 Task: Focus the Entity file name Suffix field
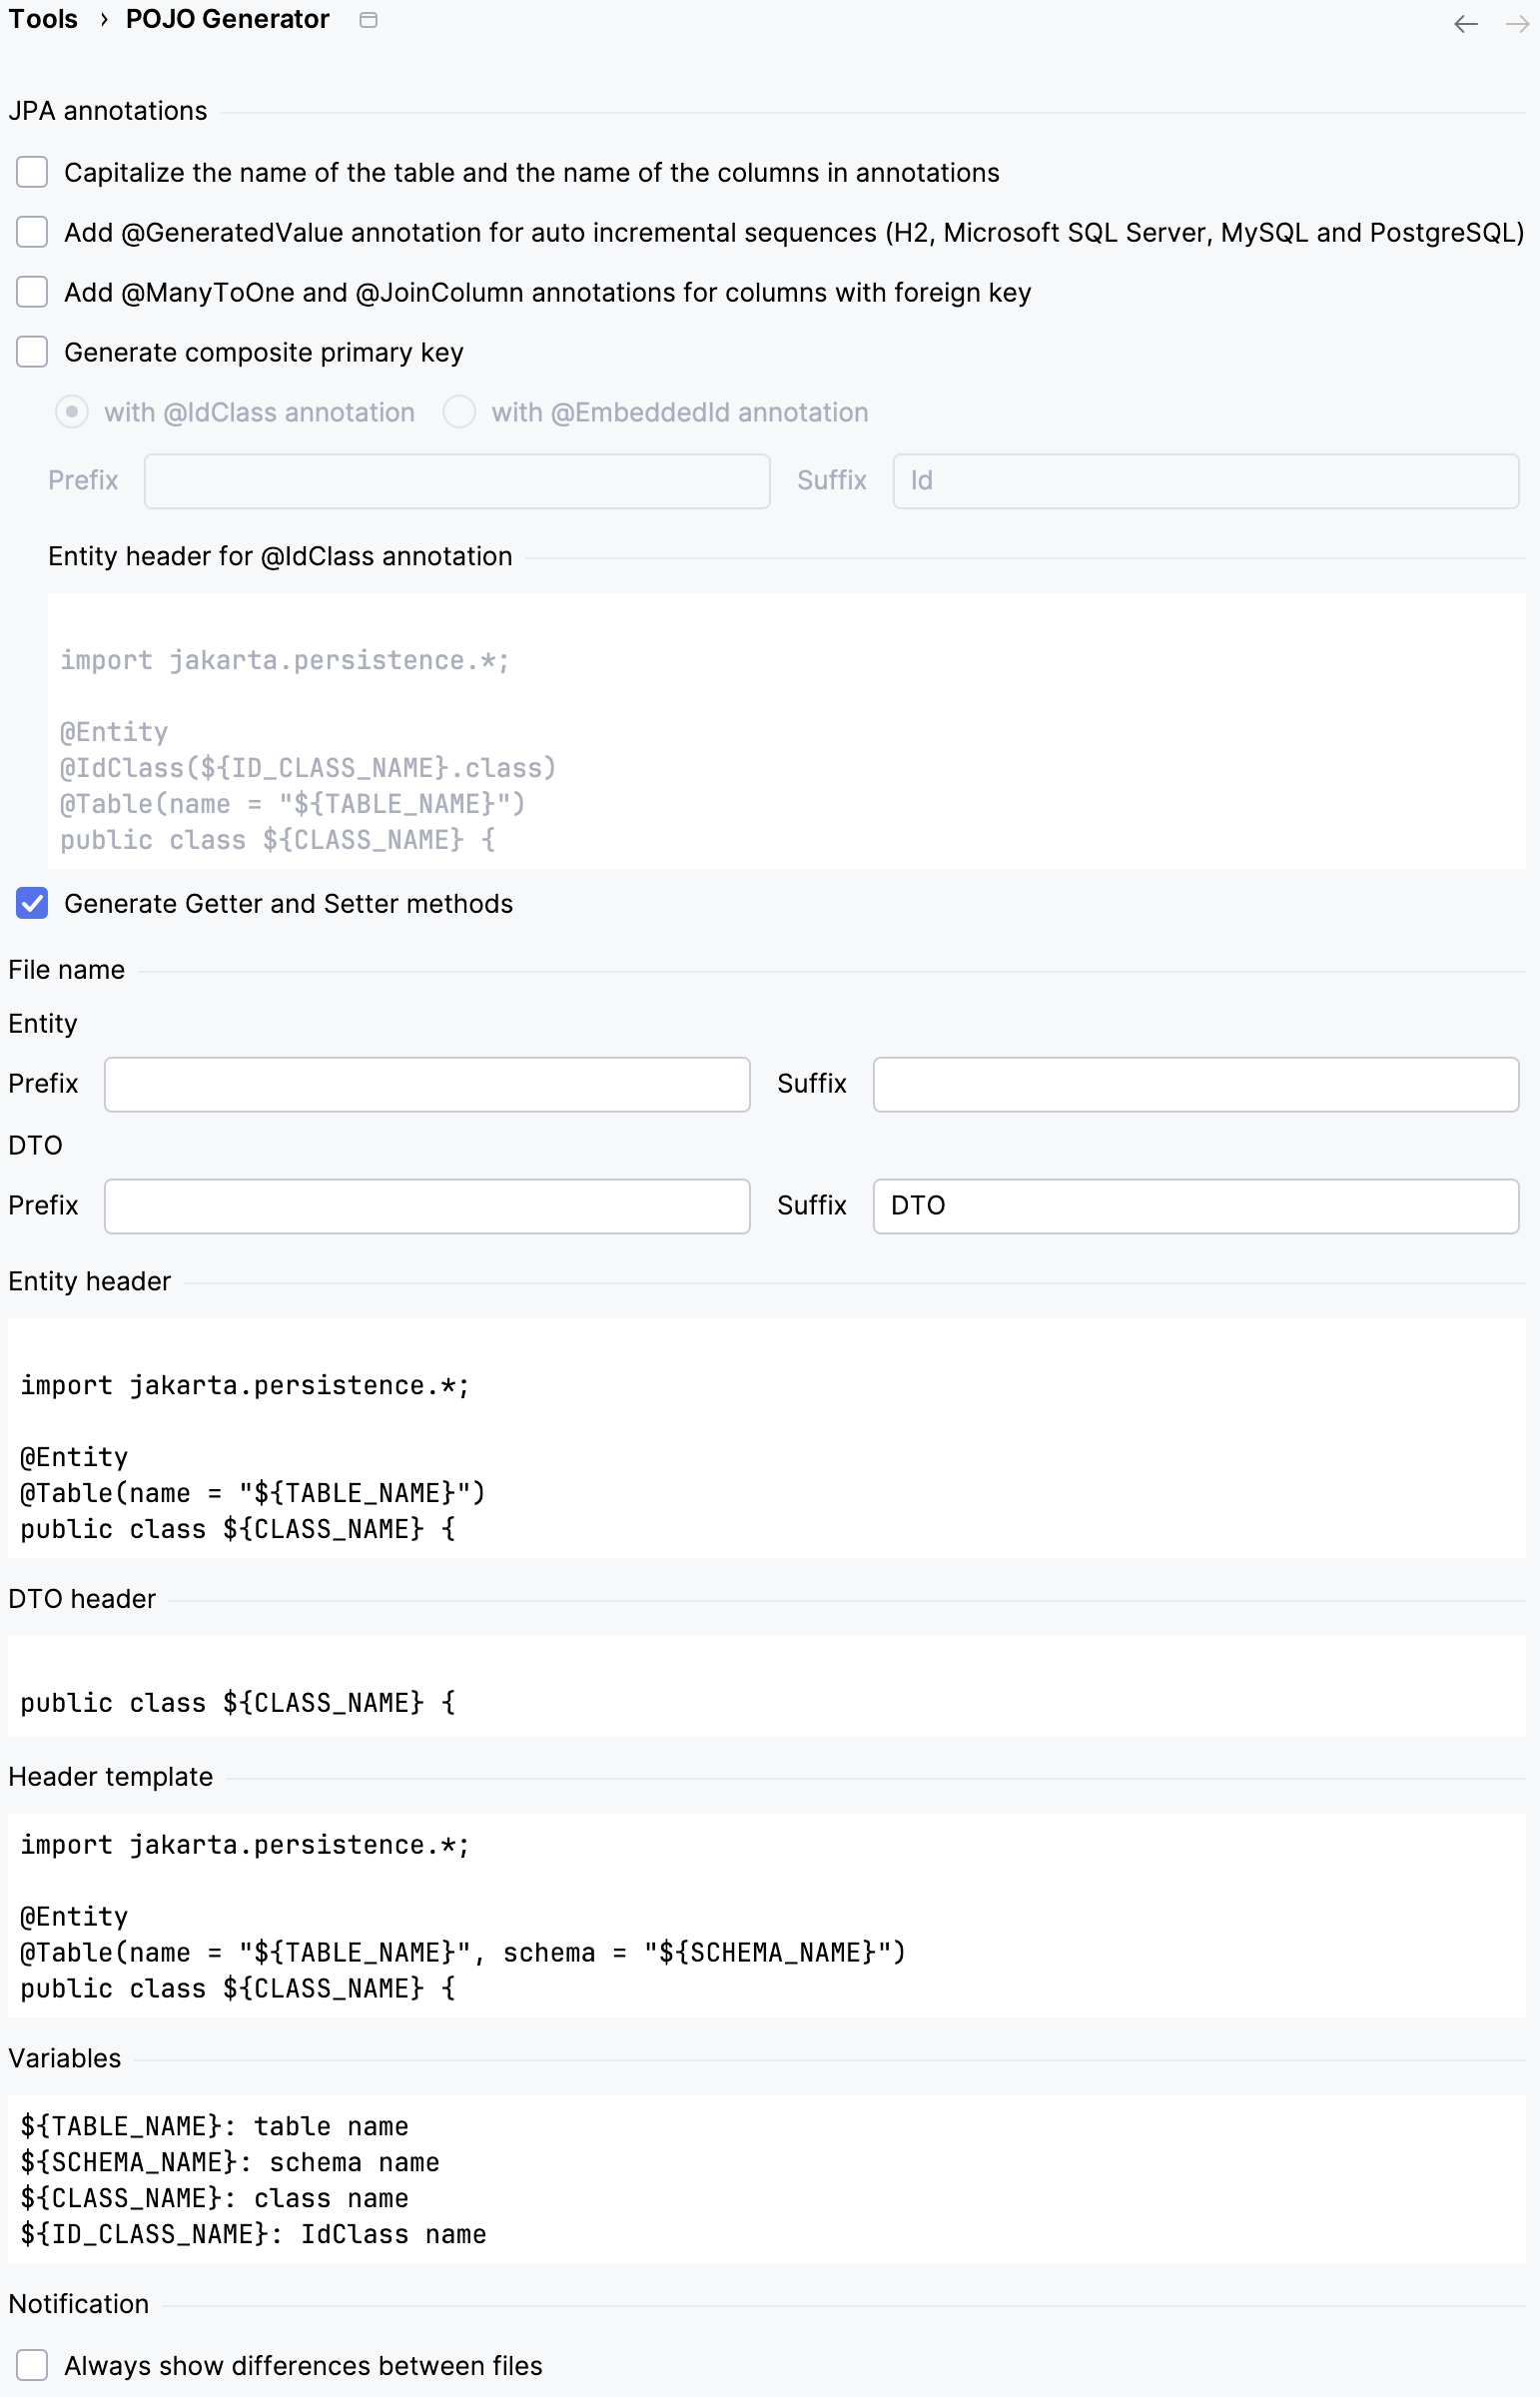(1196, 1084)
